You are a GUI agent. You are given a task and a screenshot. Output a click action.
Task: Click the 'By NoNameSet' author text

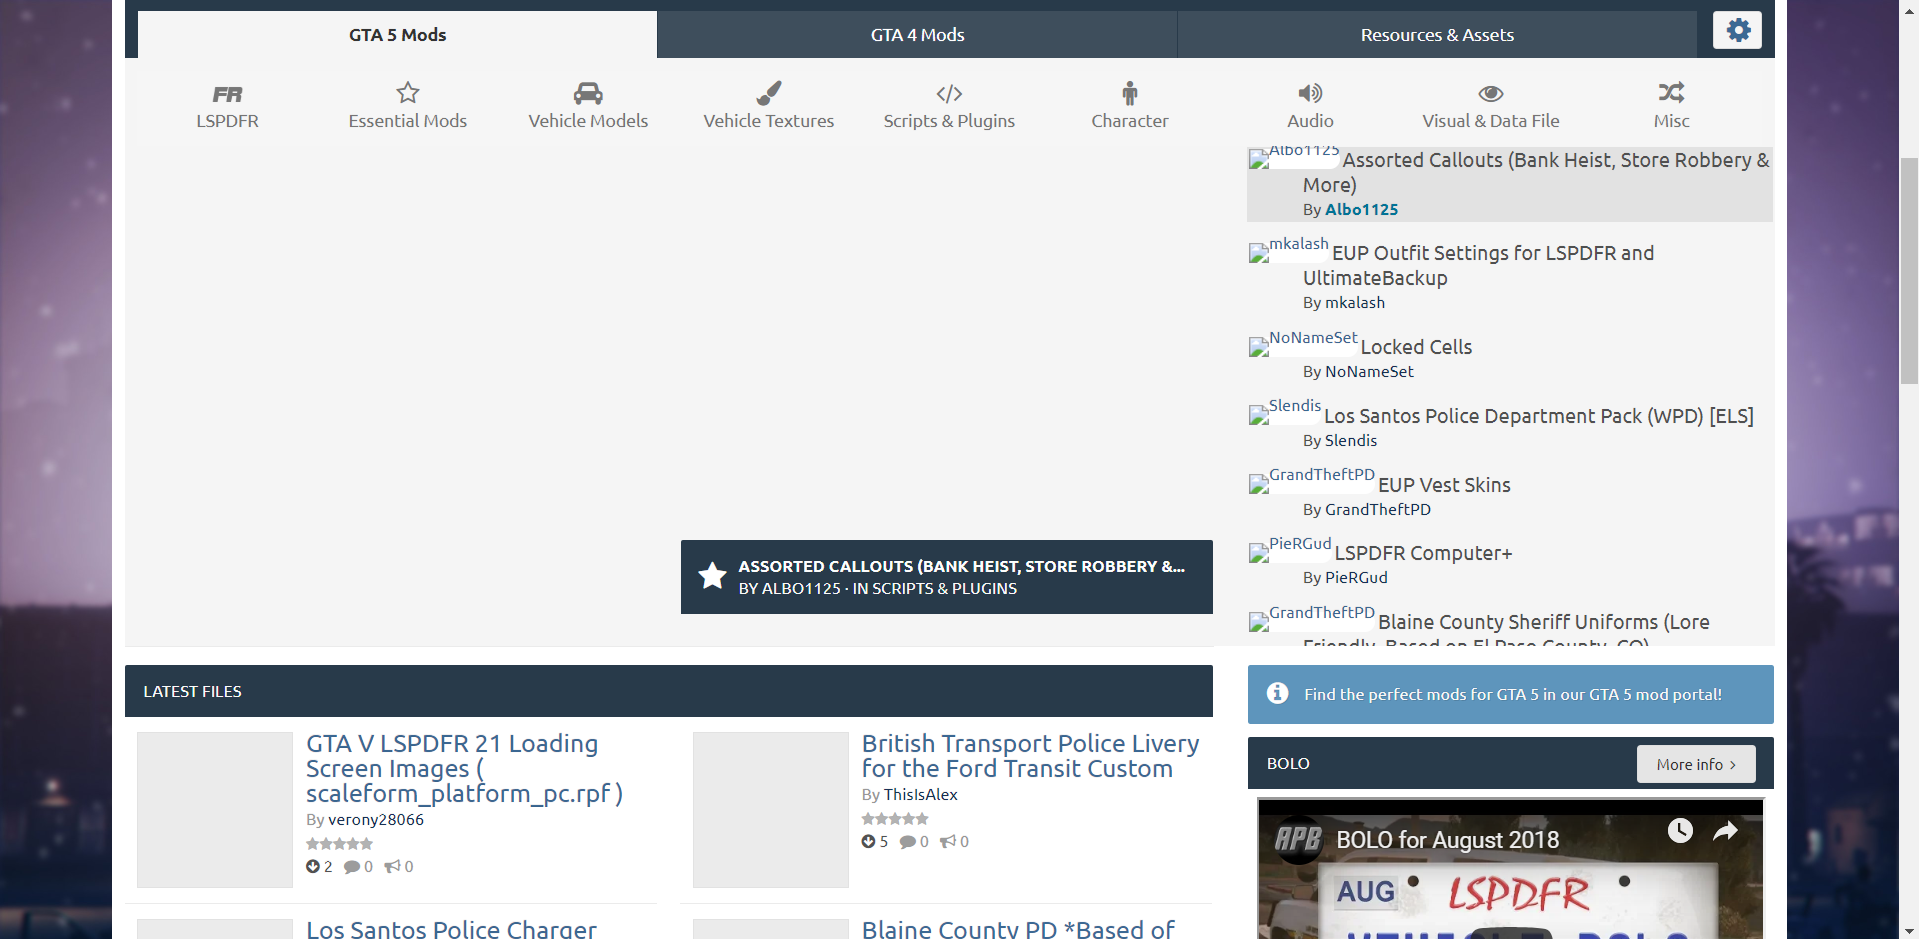[1358, 372]
